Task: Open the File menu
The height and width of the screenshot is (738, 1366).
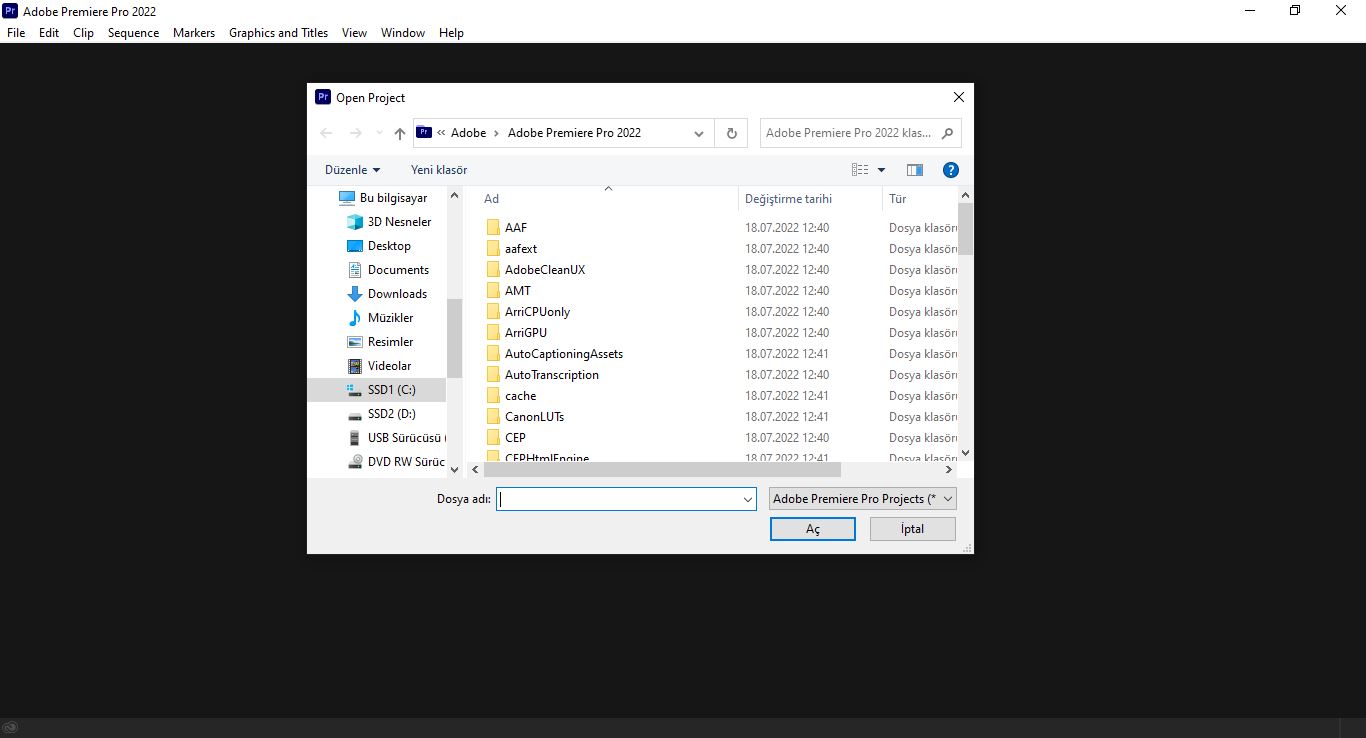Action: click(16, 33)
